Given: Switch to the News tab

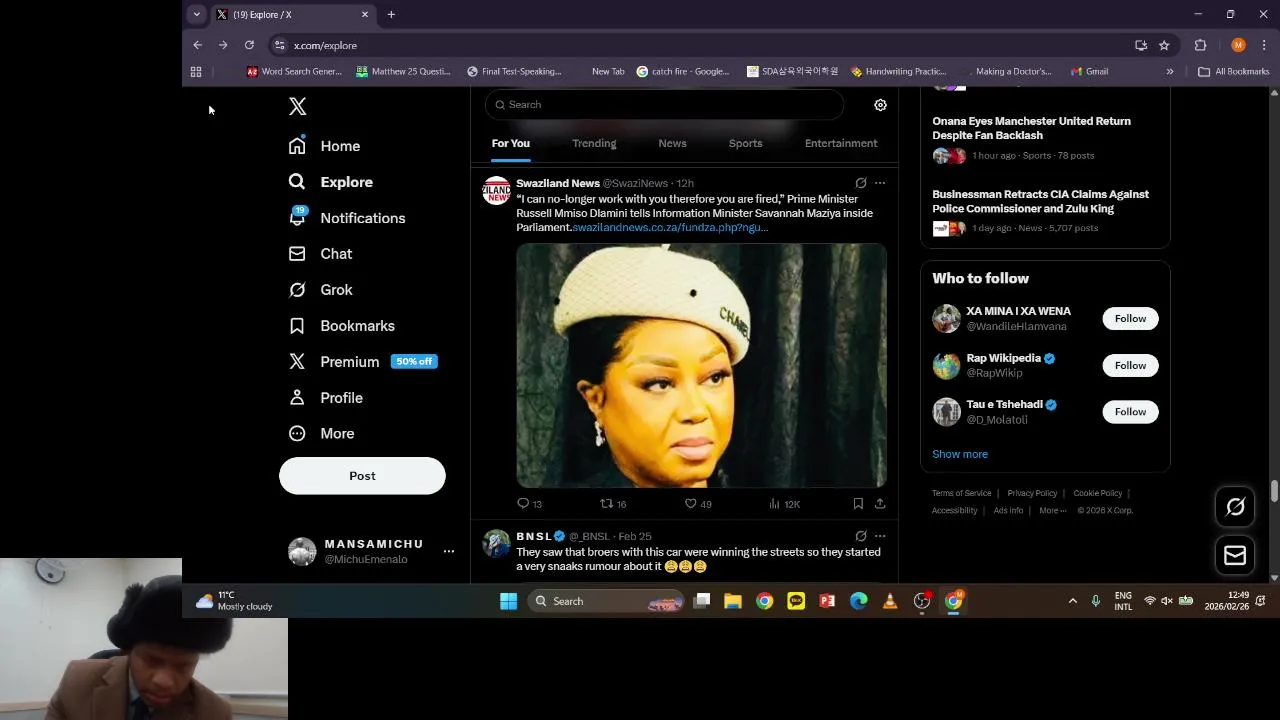Looking at the screenshot, I should click(672, 143).
